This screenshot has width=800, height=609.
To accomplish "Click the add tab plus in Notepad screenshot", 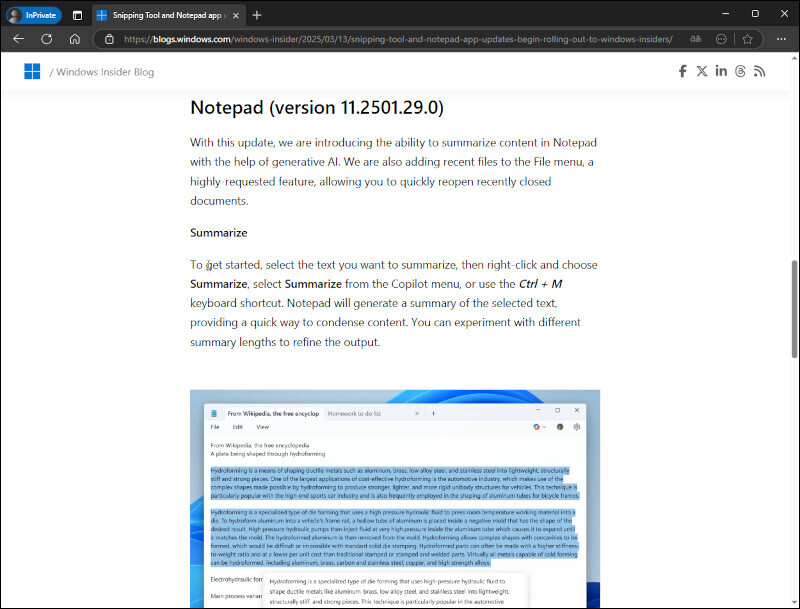I will coord(433,413).
